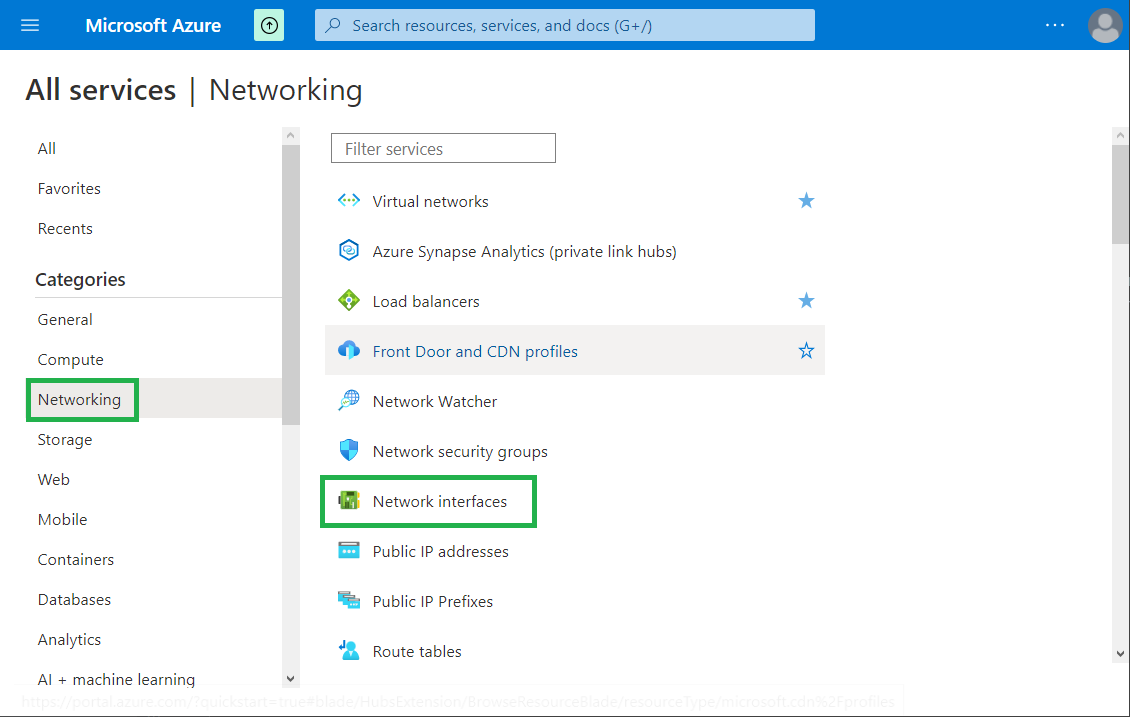Screen dimensions: 1130x717
Task: Click the Network interfaces icon
Action: [x=349, y=500]
